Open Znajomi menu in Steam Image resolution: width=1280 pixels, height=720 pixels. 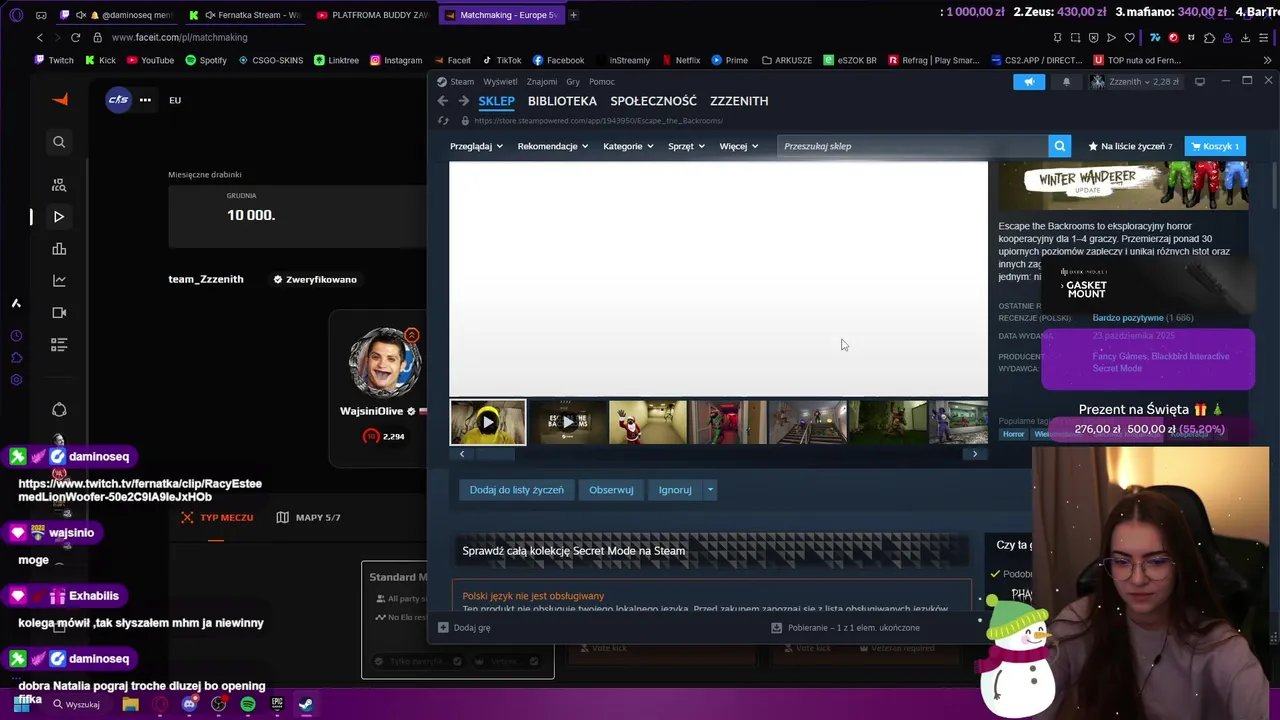coord(542,82)
